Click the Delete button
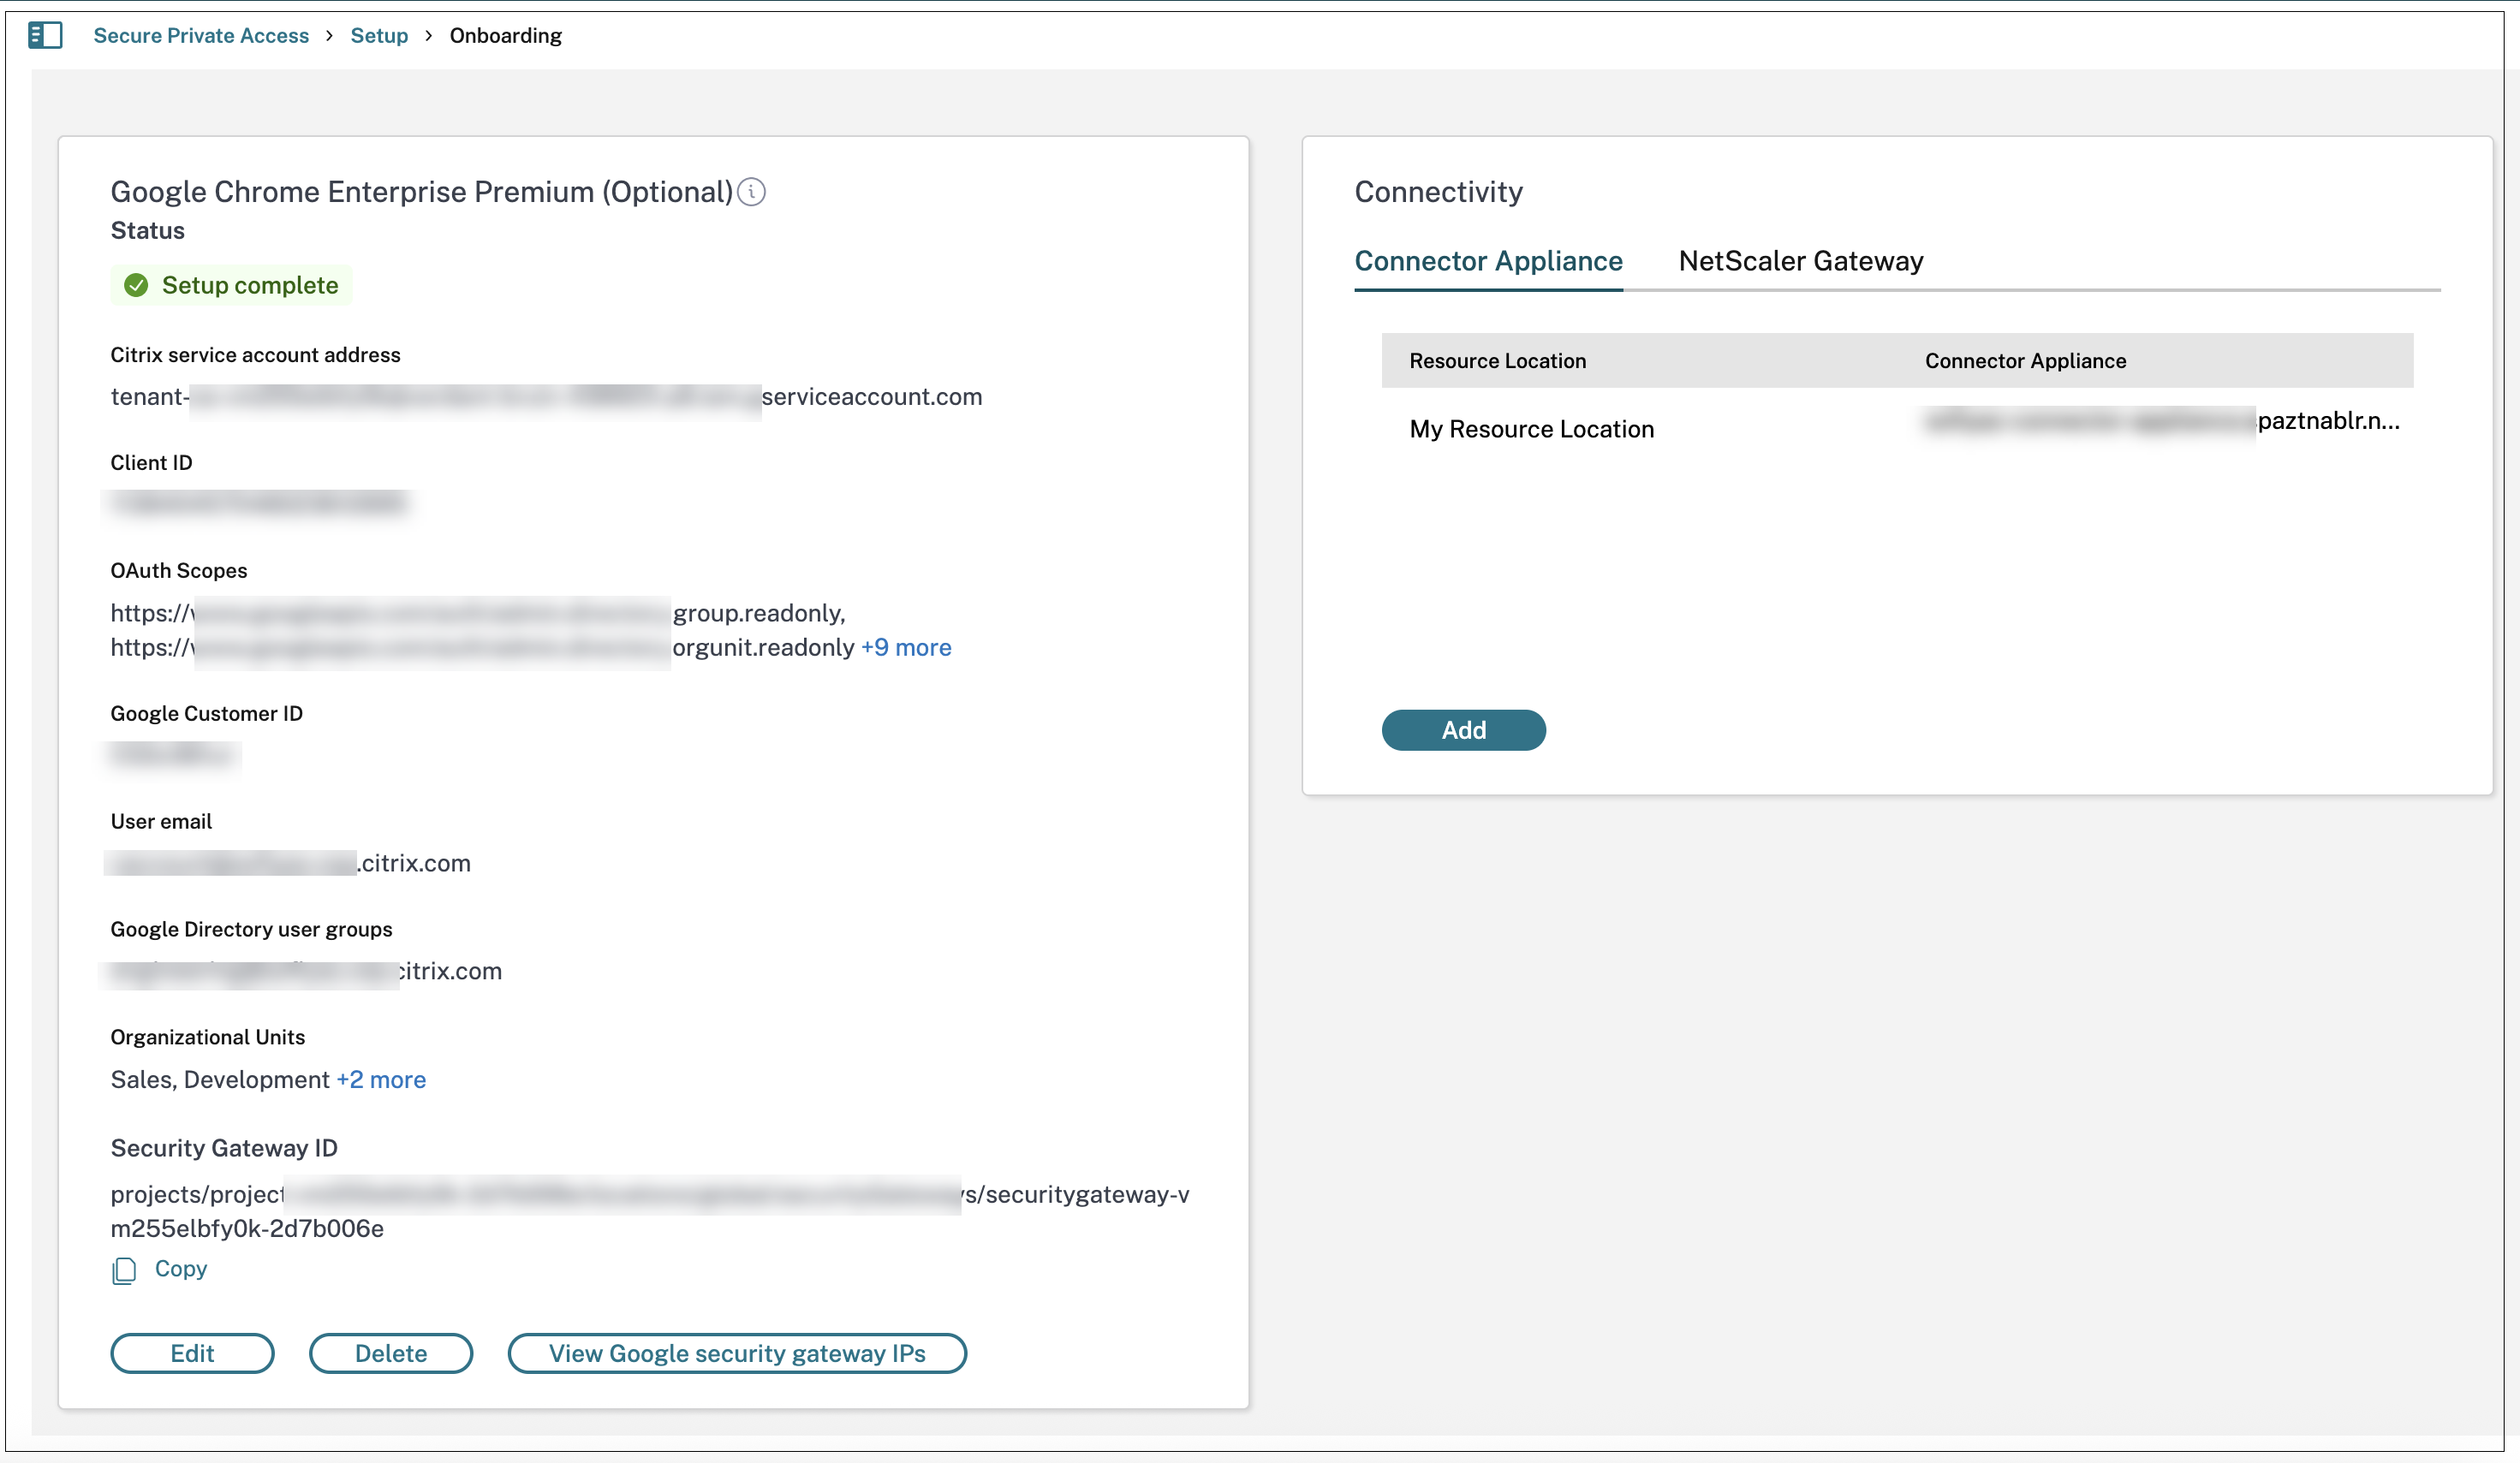 (391, 1353)
